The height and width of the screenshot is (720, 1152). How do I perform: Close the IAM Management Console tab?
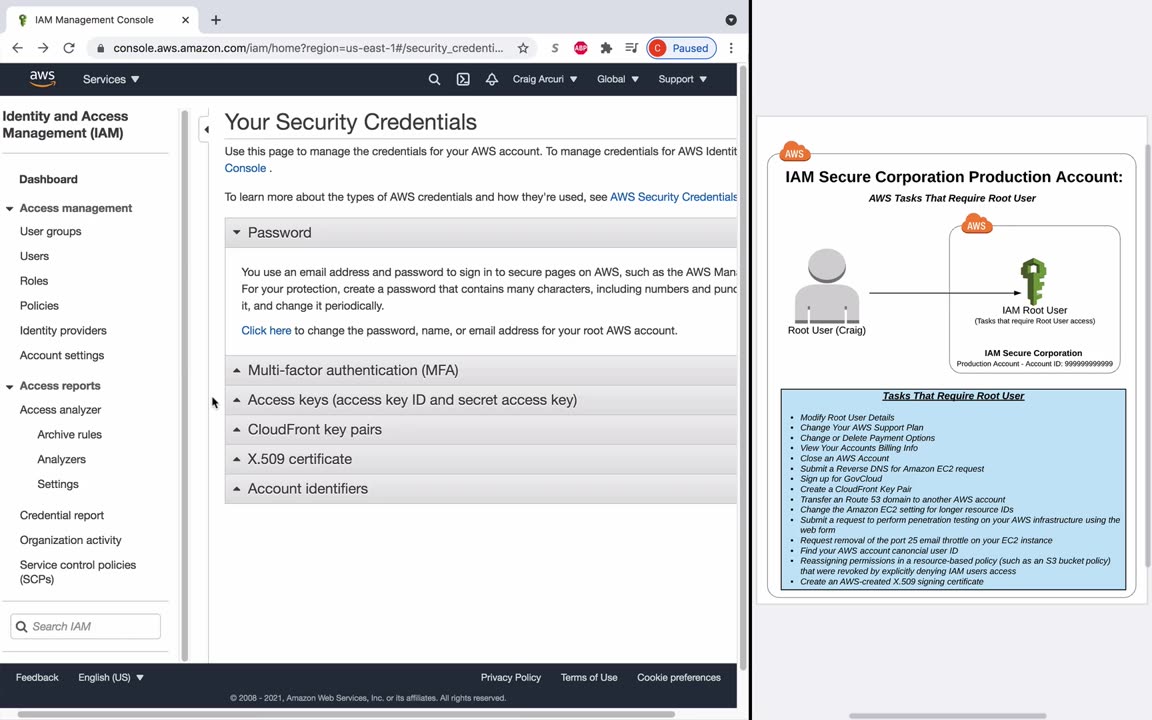pos(185,20)
